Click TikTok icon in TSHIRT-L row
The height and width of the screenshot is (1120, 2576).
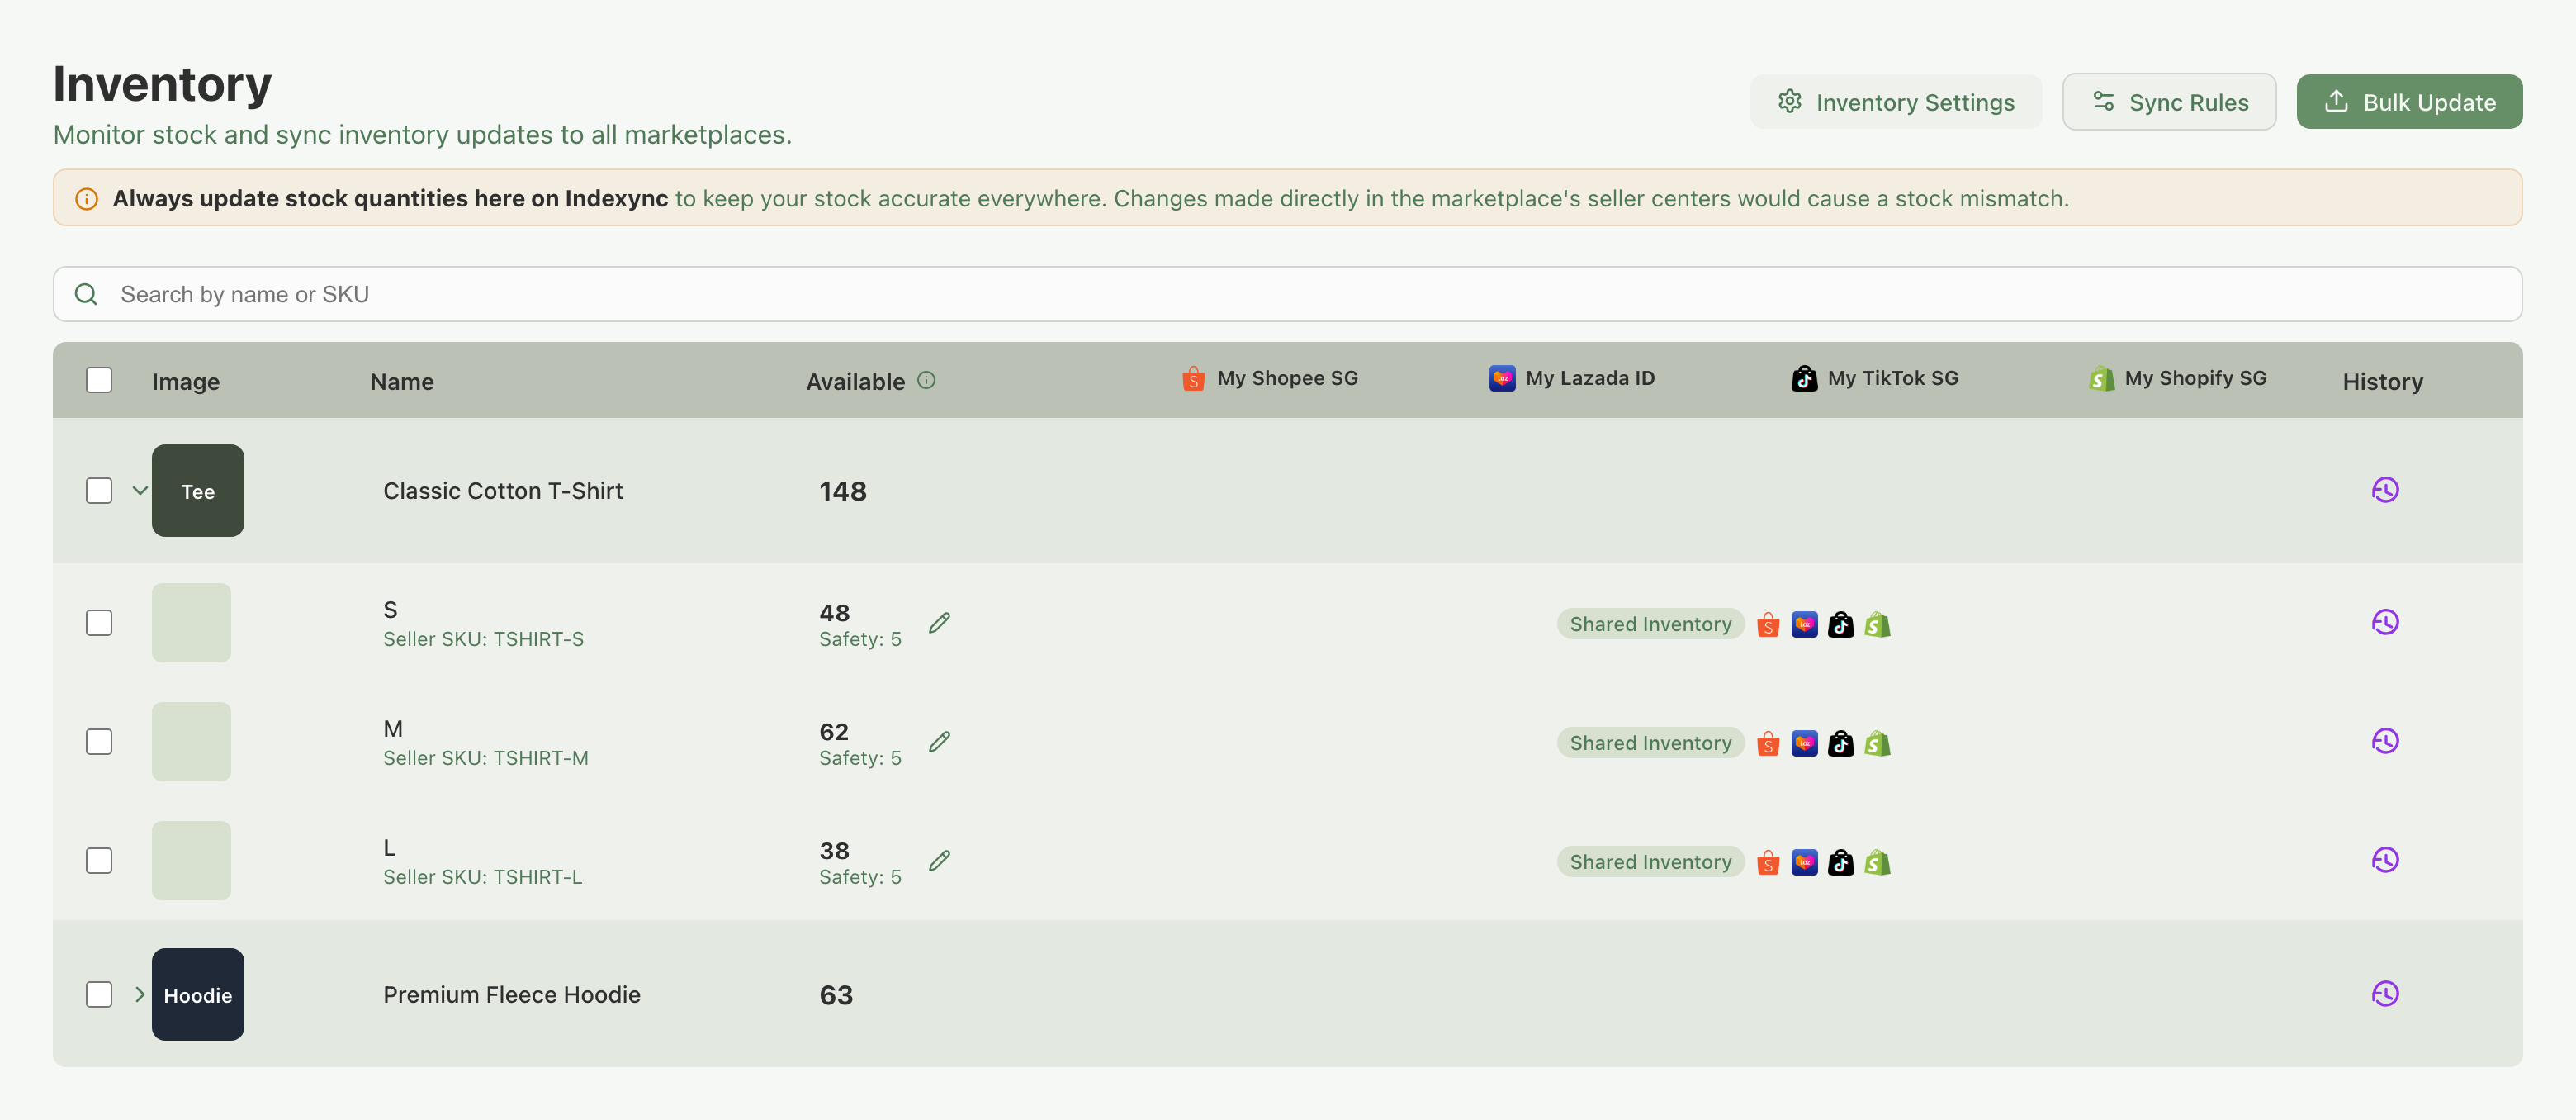click(1840, 862)
